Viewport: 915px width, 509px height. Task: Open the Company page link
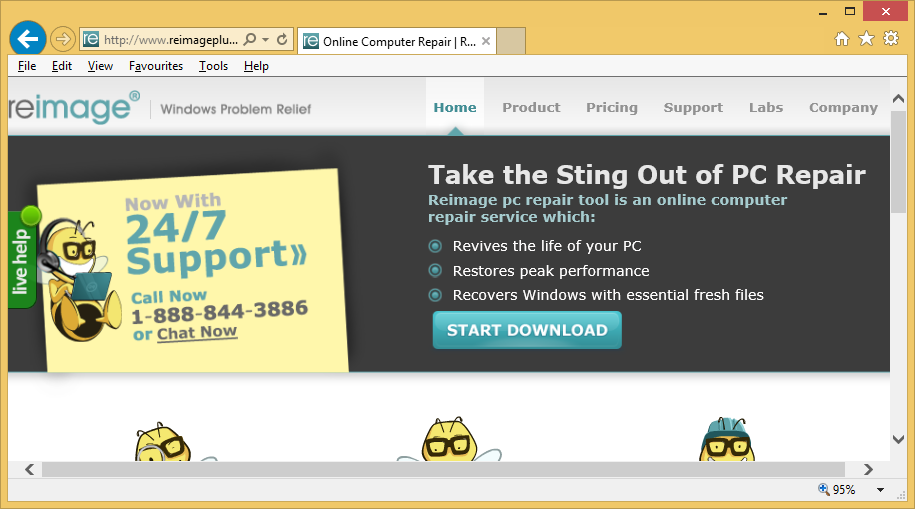pyautogui.click(x=843, y=107)
